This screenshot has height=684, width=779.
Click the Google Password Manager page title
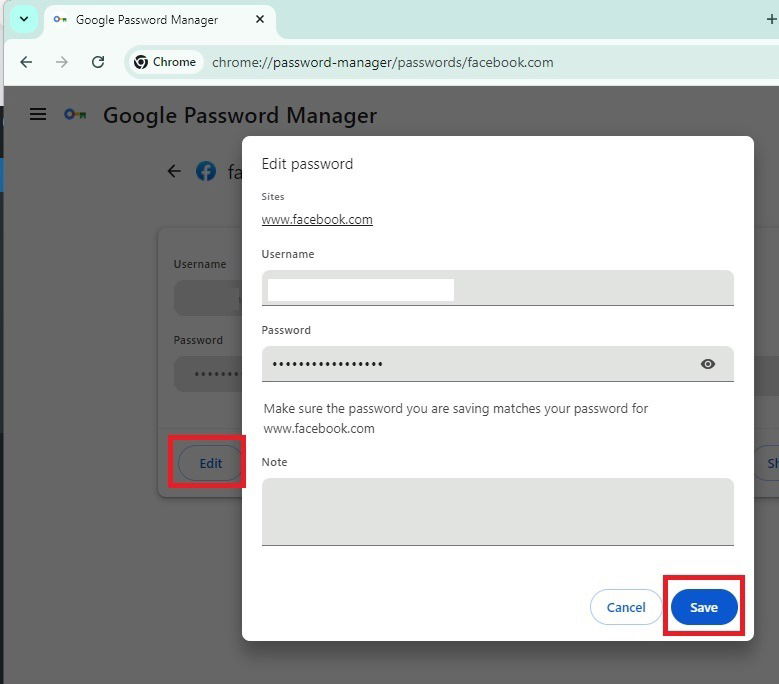[x=240, y=115]
